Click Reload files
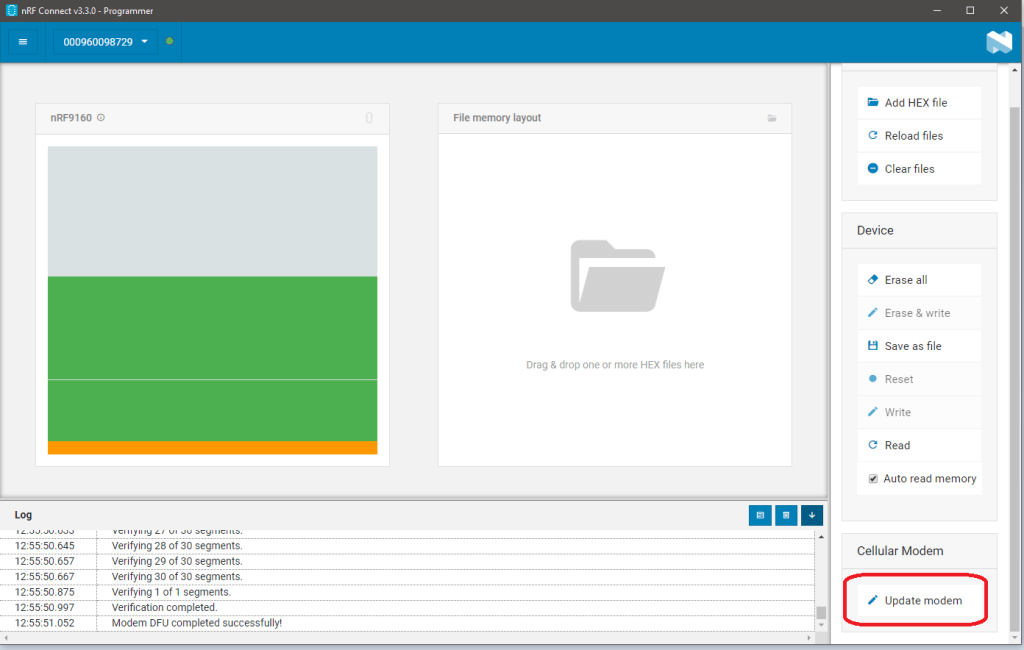The height and width of the screenshot is (650, 1024). [x=913, y=136]
